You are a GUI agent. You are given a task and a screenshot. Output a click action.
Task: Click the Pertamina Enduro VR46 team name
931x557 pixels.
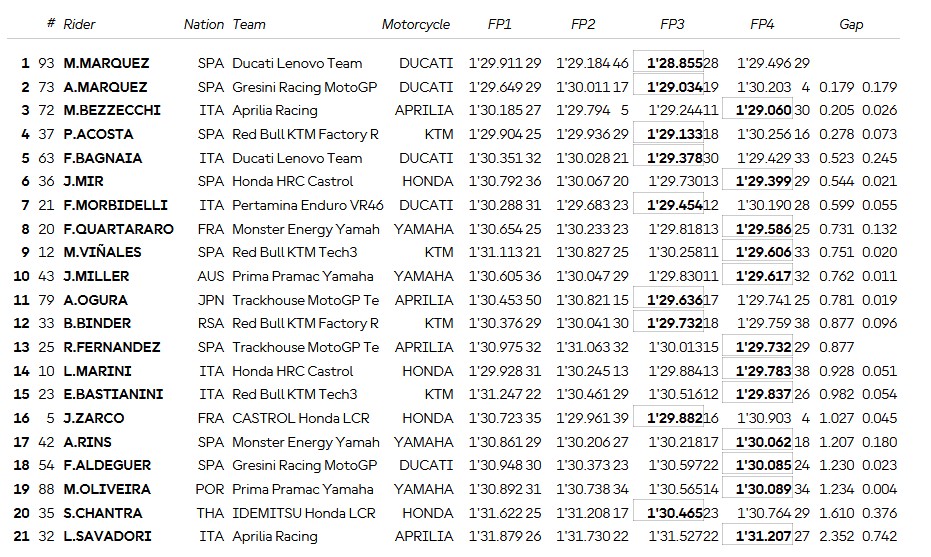(x=305, y=205)
